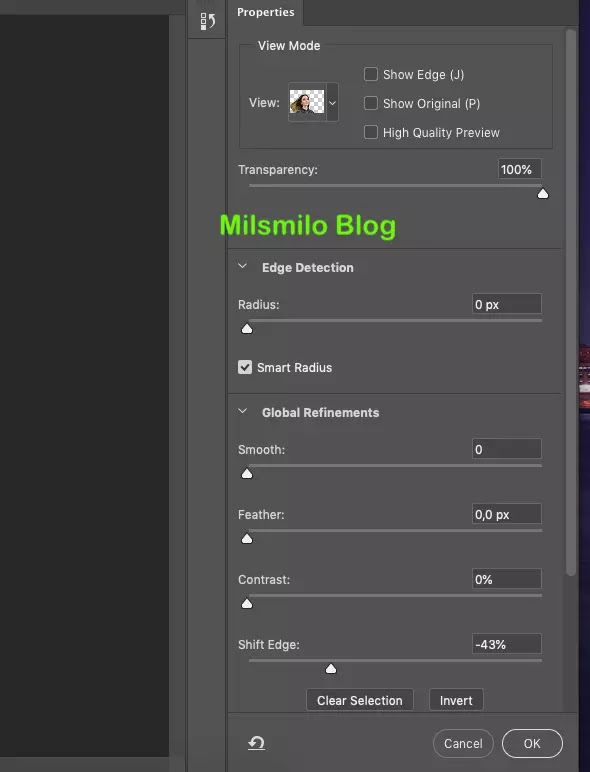590x772 pixels.
Task: Click the Shift Edge slider handle
Action: 331,669
